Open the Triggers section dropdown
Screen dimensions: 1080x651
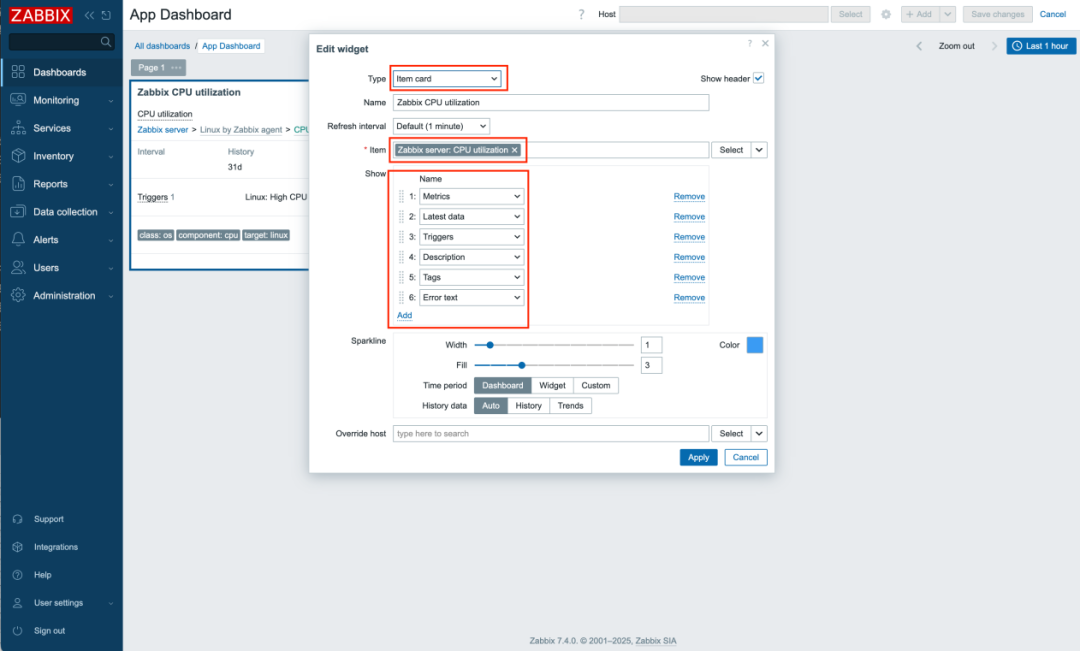click(472, 237)
